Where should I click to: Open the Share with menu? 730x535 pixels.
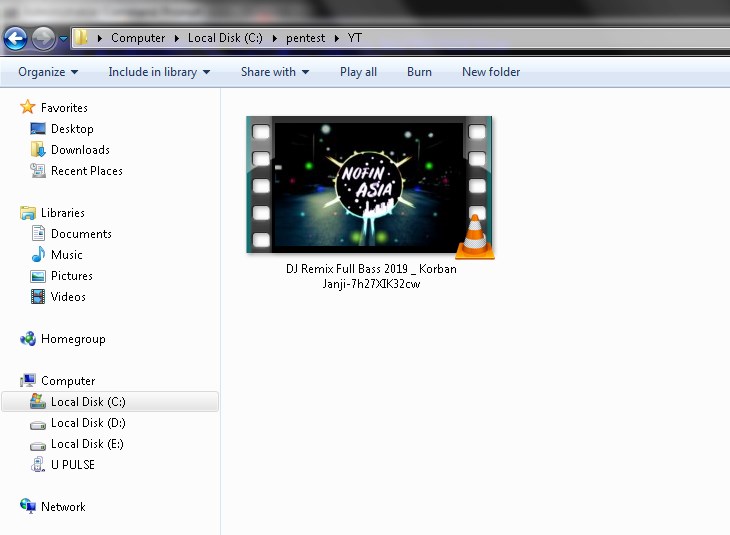click(x=275, y=72)
